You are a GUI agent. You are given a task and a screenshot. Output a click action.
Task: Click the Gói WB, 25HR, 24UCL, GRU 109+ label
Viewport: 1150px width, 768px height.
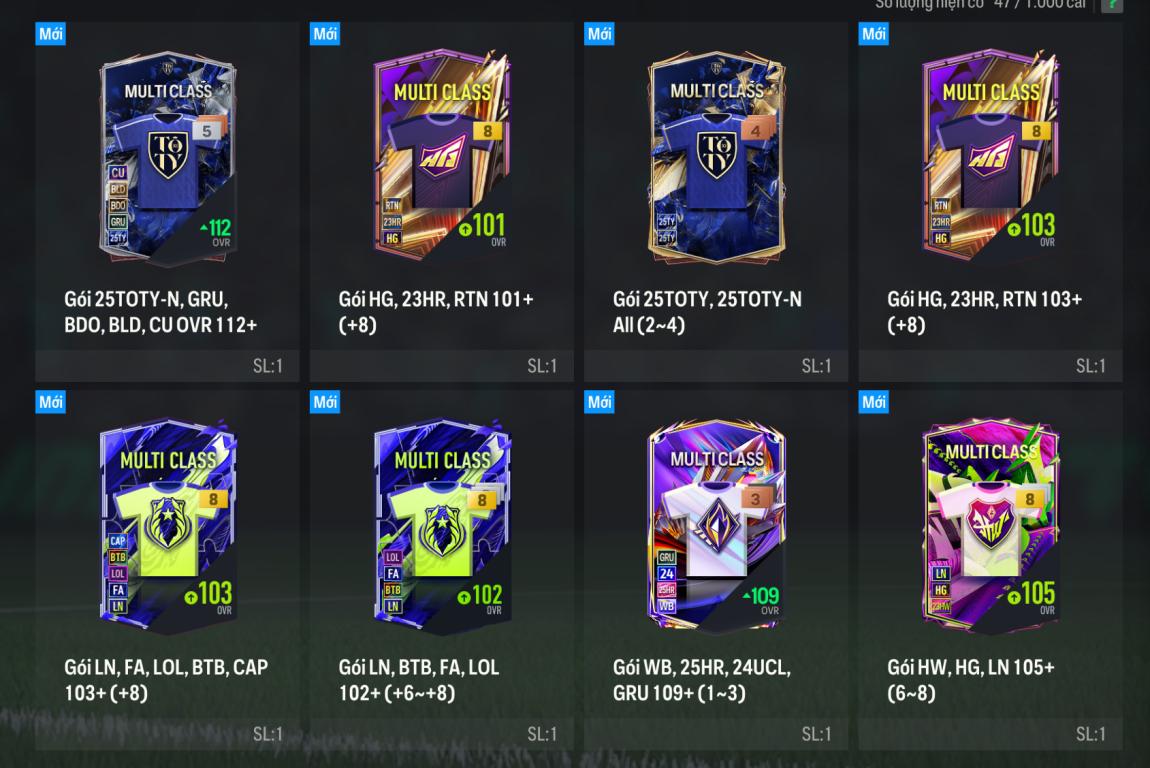702,680
